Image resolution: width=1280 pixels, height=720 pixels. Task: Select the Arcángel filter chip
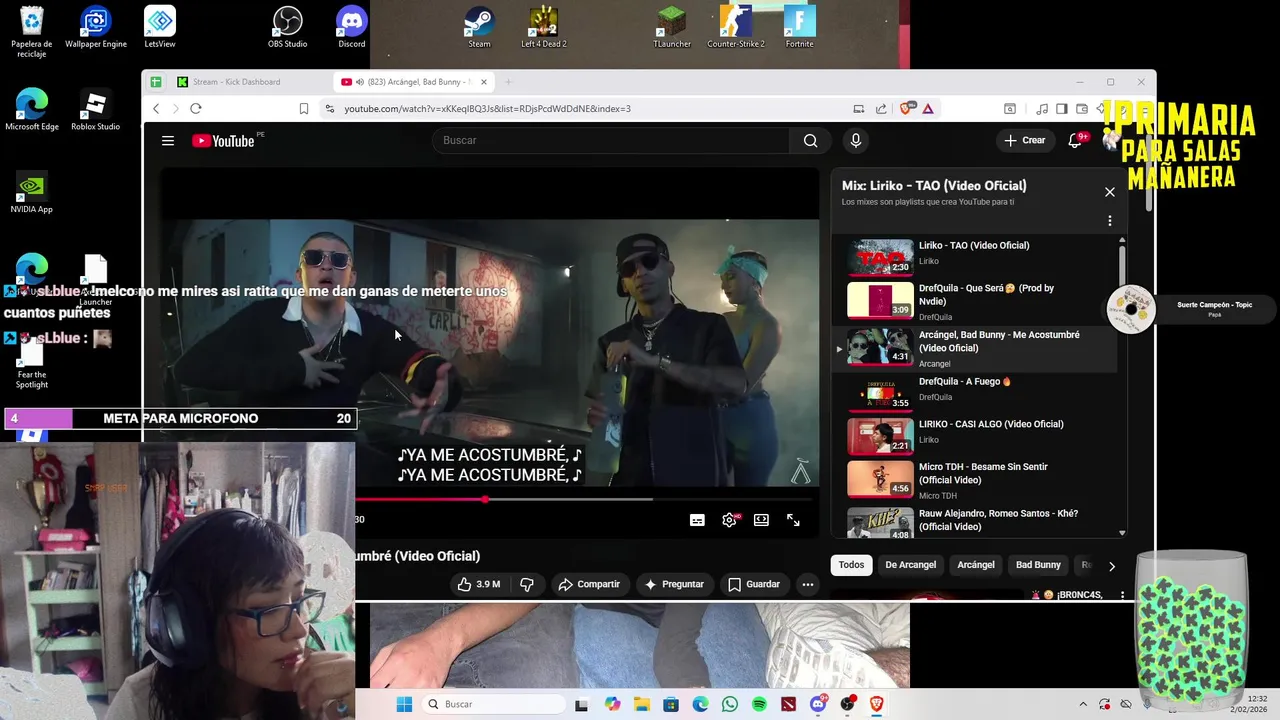976,565
